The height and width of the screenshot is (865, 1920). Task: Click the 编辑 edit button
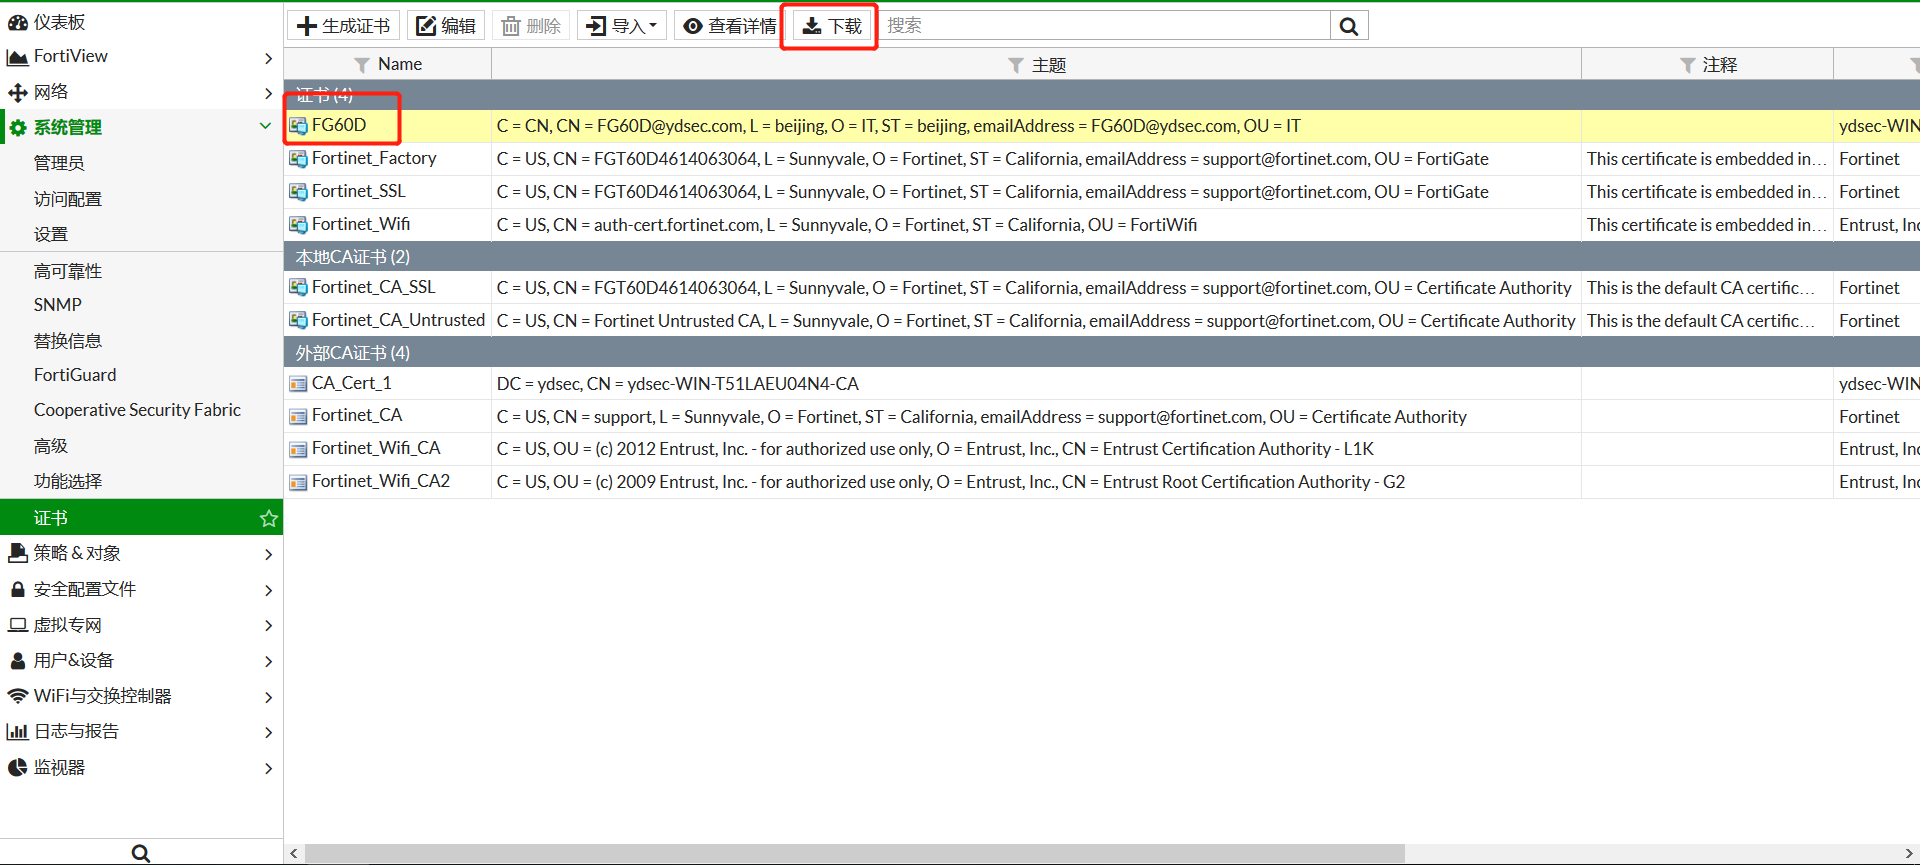446,26
